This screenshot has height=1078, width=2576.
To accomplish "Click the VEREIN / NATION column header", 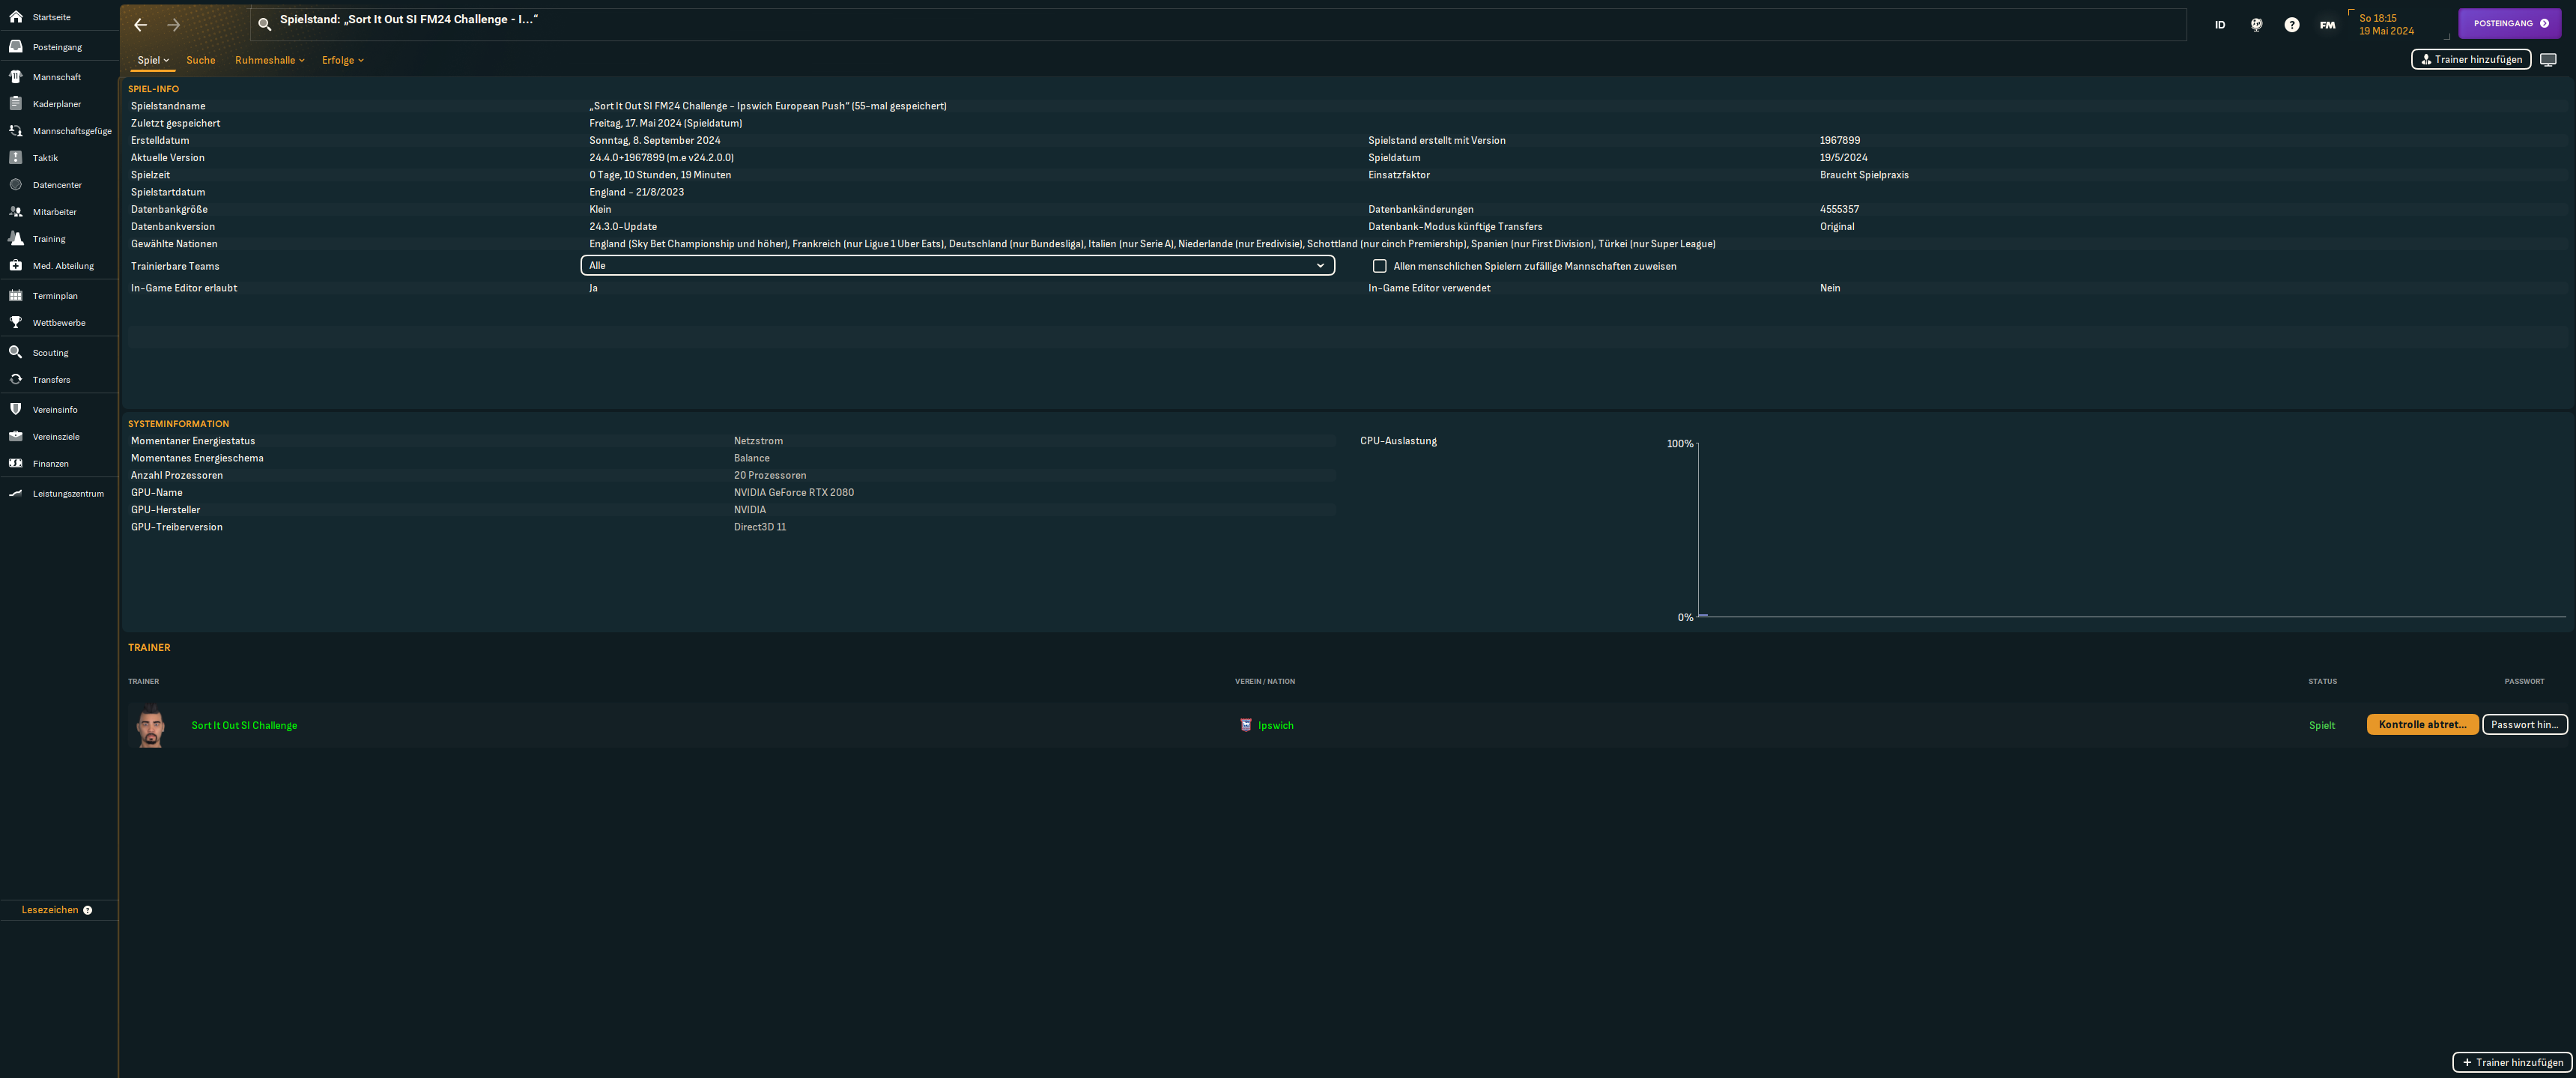I will click(1264, 682).
